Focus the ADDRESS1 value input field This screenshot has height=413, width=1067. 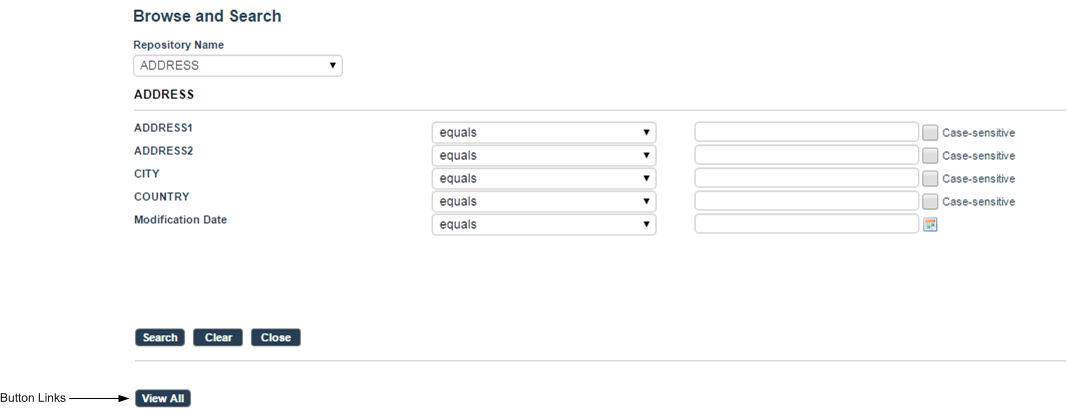(x=806, y=132)
